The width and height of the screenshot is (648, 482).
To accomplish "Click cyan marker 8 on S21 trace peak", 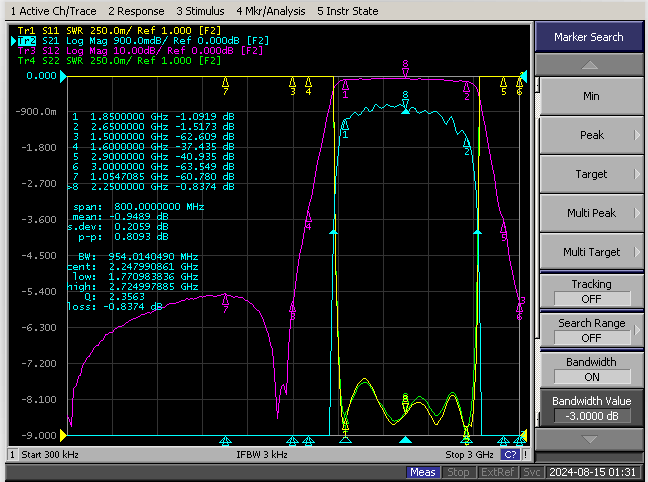I will (405, 102).
